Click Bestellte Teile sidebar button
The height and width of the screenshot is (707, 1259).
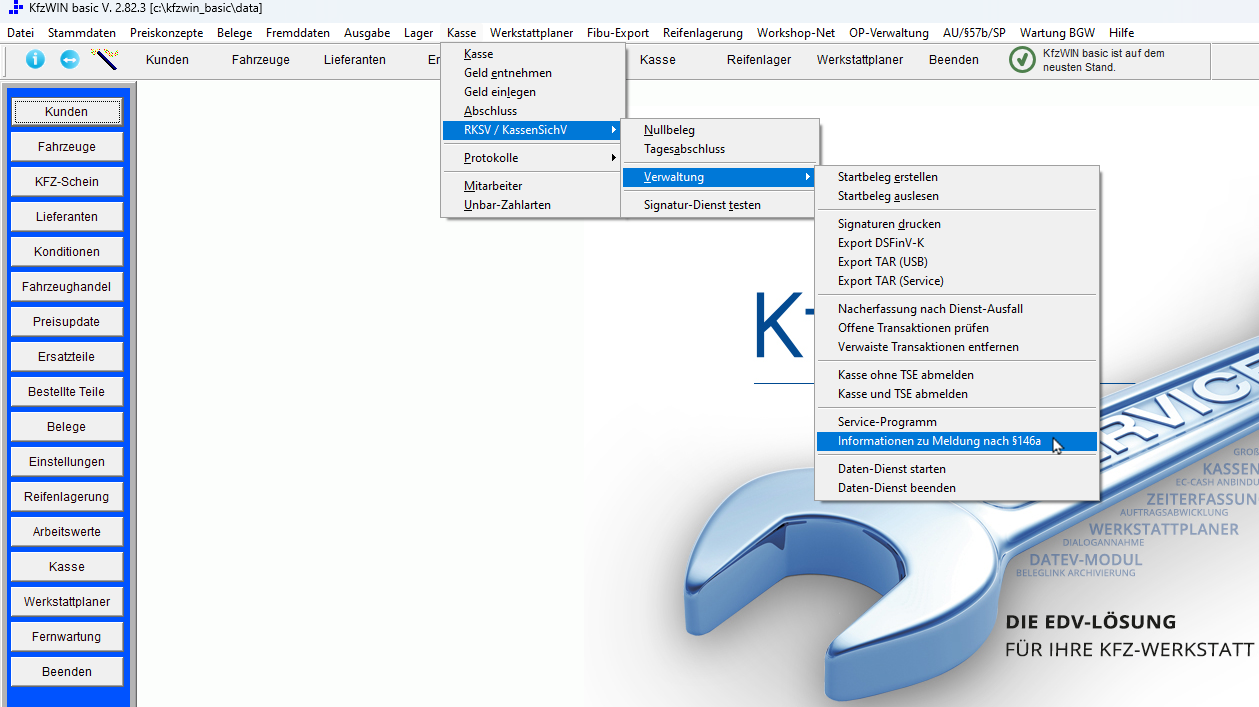[67, 392]
